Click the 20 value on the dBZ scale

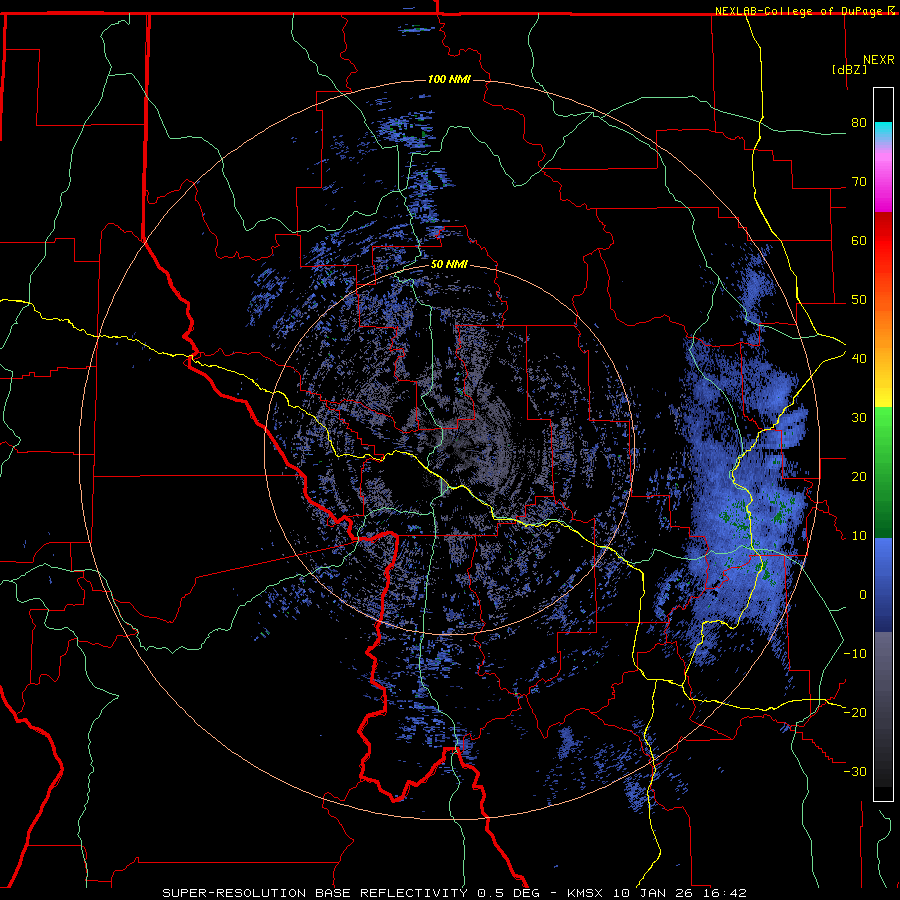pyautogui.click(x=859, y=476)
